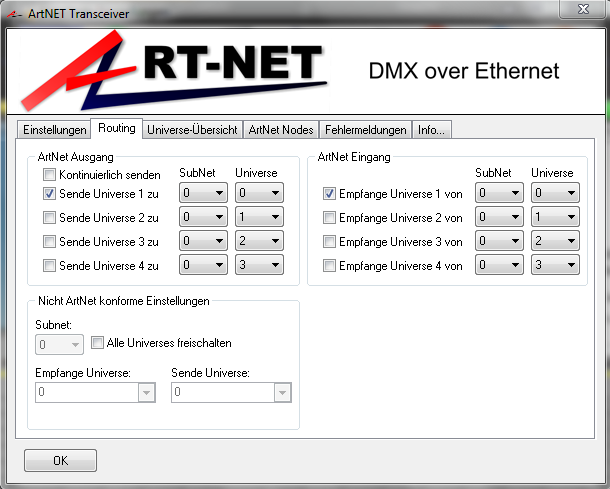This screenshot has height=489, width=610.
Task: View the Fehlermeldungen tab
Action: click(366, 130)
